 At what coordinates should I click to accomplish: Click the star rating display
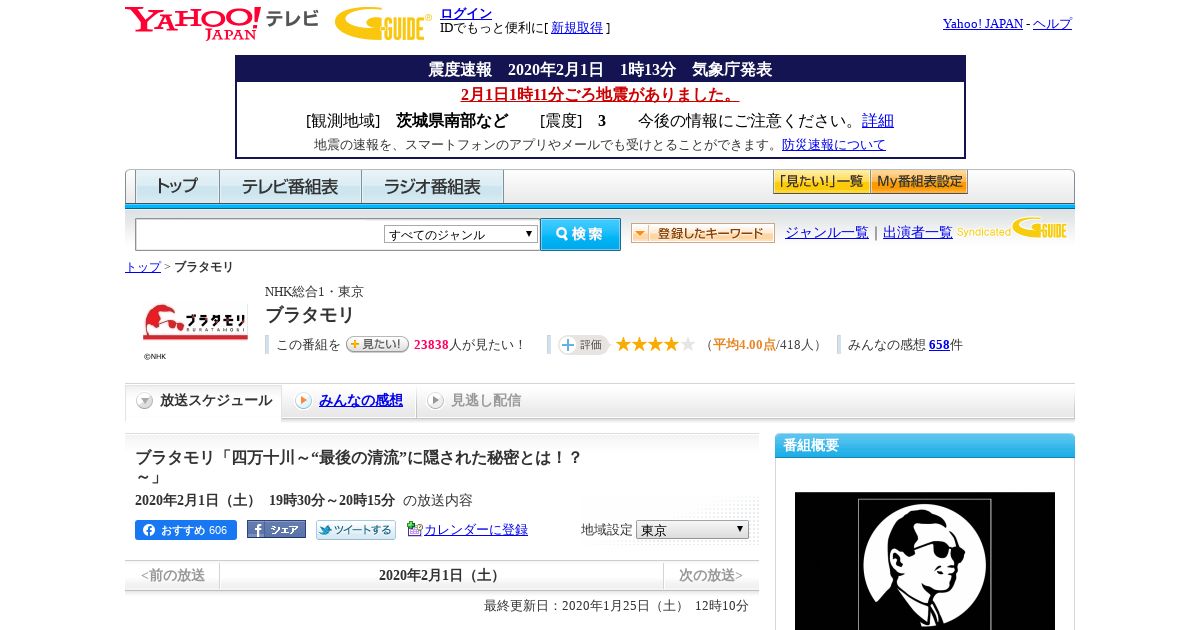[655, 344]
